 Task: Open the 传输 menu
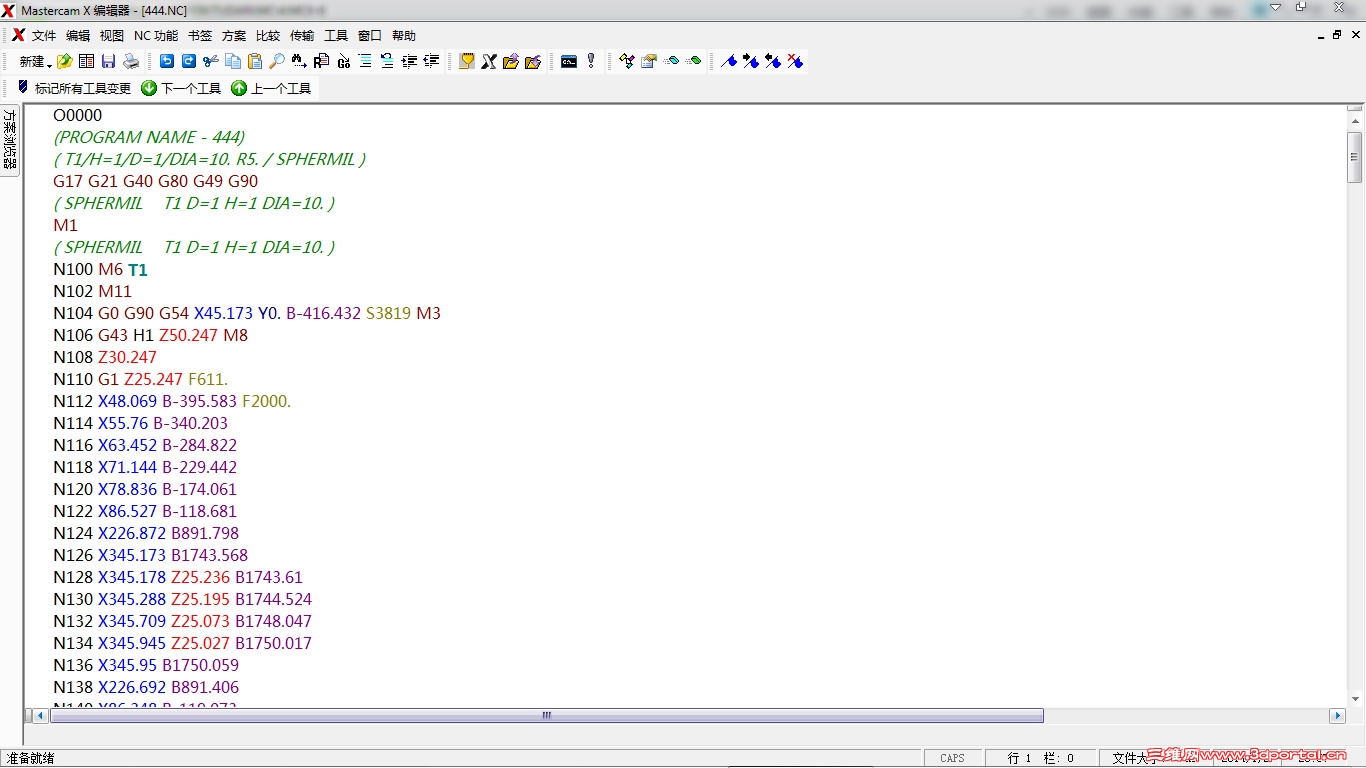coord(302,36)
